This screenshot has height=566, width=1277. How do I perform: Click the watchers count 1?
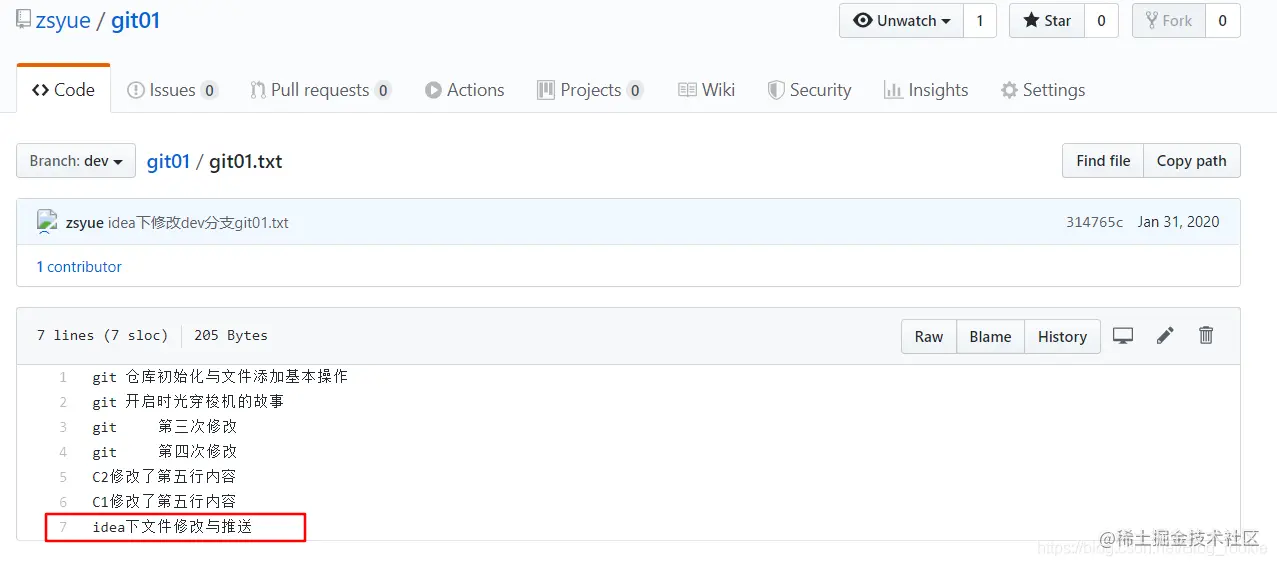click(x=980, y=21)
